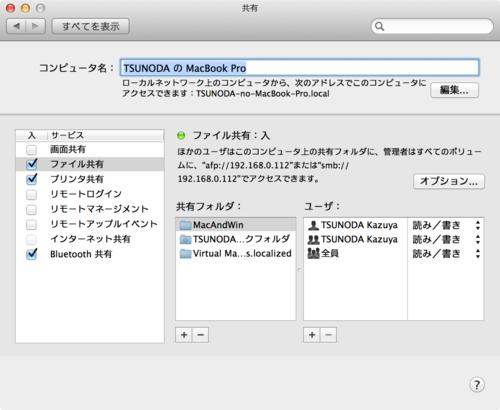Uncheck Bluetooth 共有 checkbox
This screenshot has height=410, width=500.
click(32, 254)
